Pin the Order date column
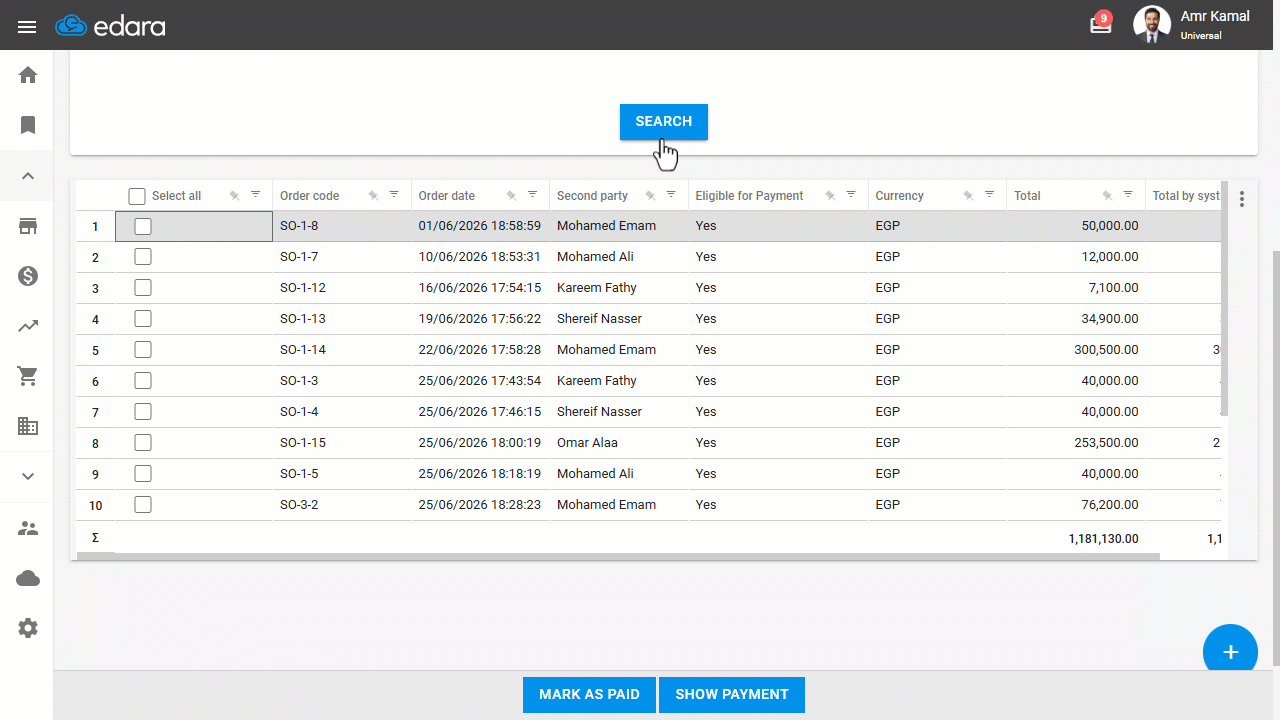The width and height of the screenshot is (1280, 720). click(x=511, y=196)
